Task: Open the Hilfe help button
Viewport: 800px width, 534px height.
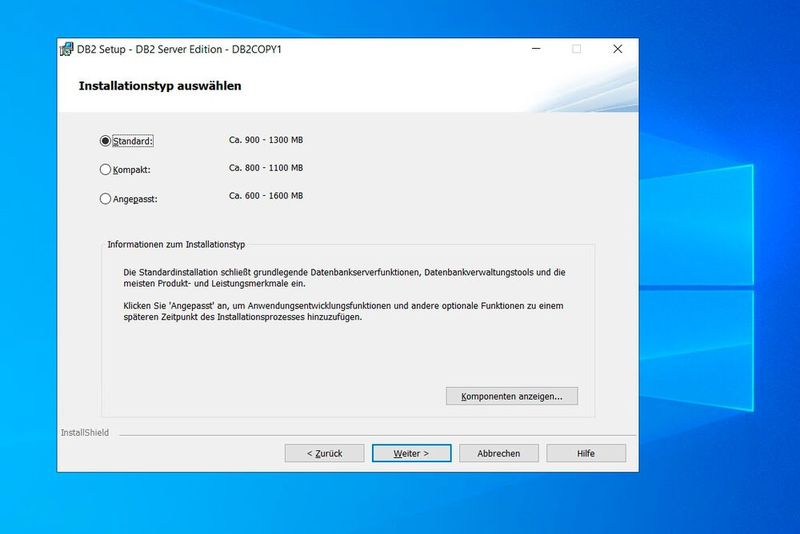Action: click(586, 453)
